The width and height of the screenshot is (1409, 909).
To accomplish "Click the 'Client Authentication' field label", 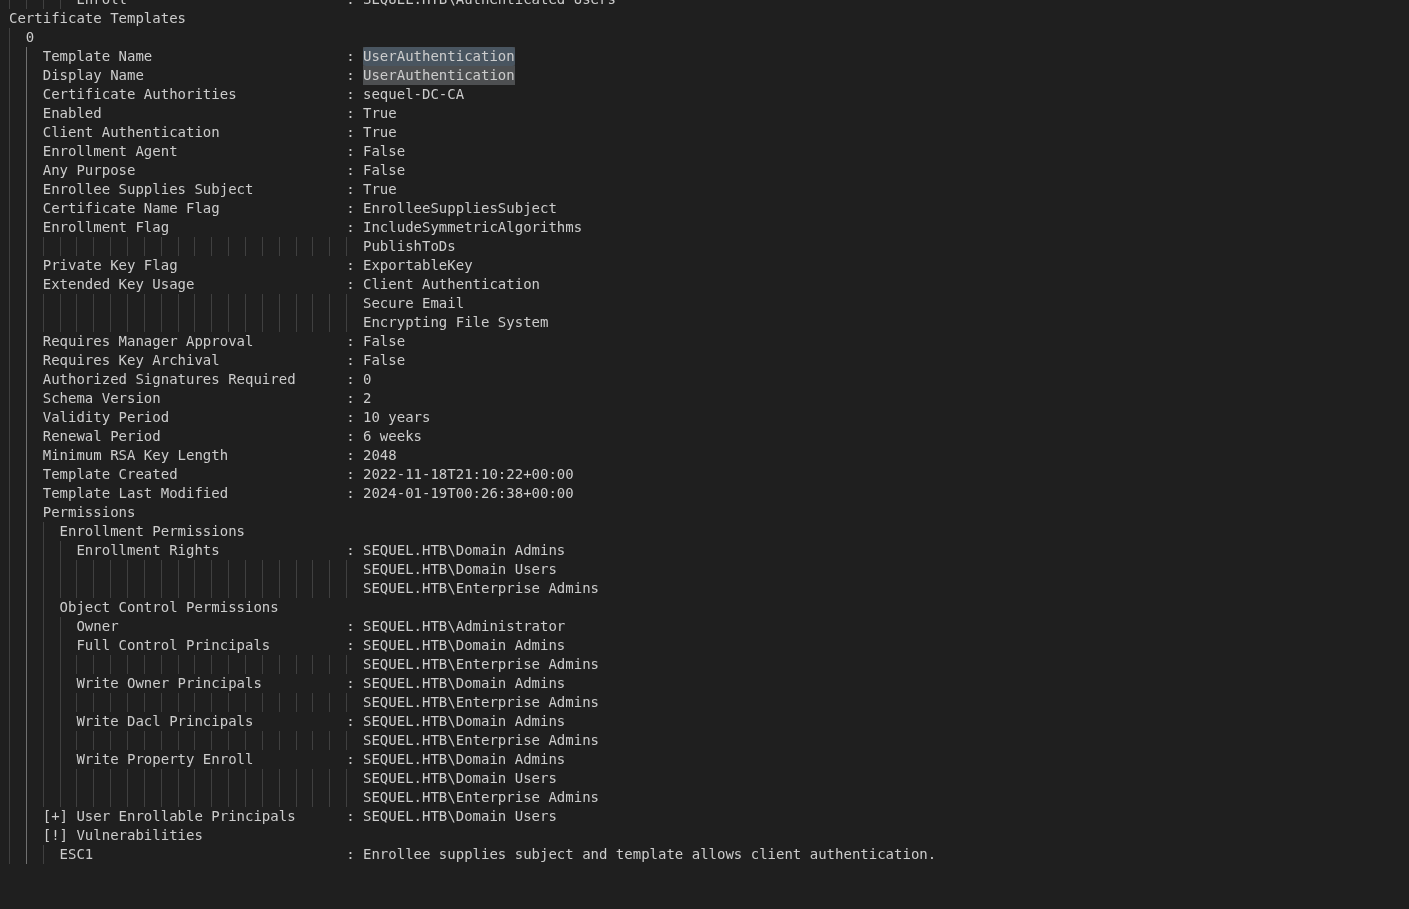I will (x=131, y=132).
